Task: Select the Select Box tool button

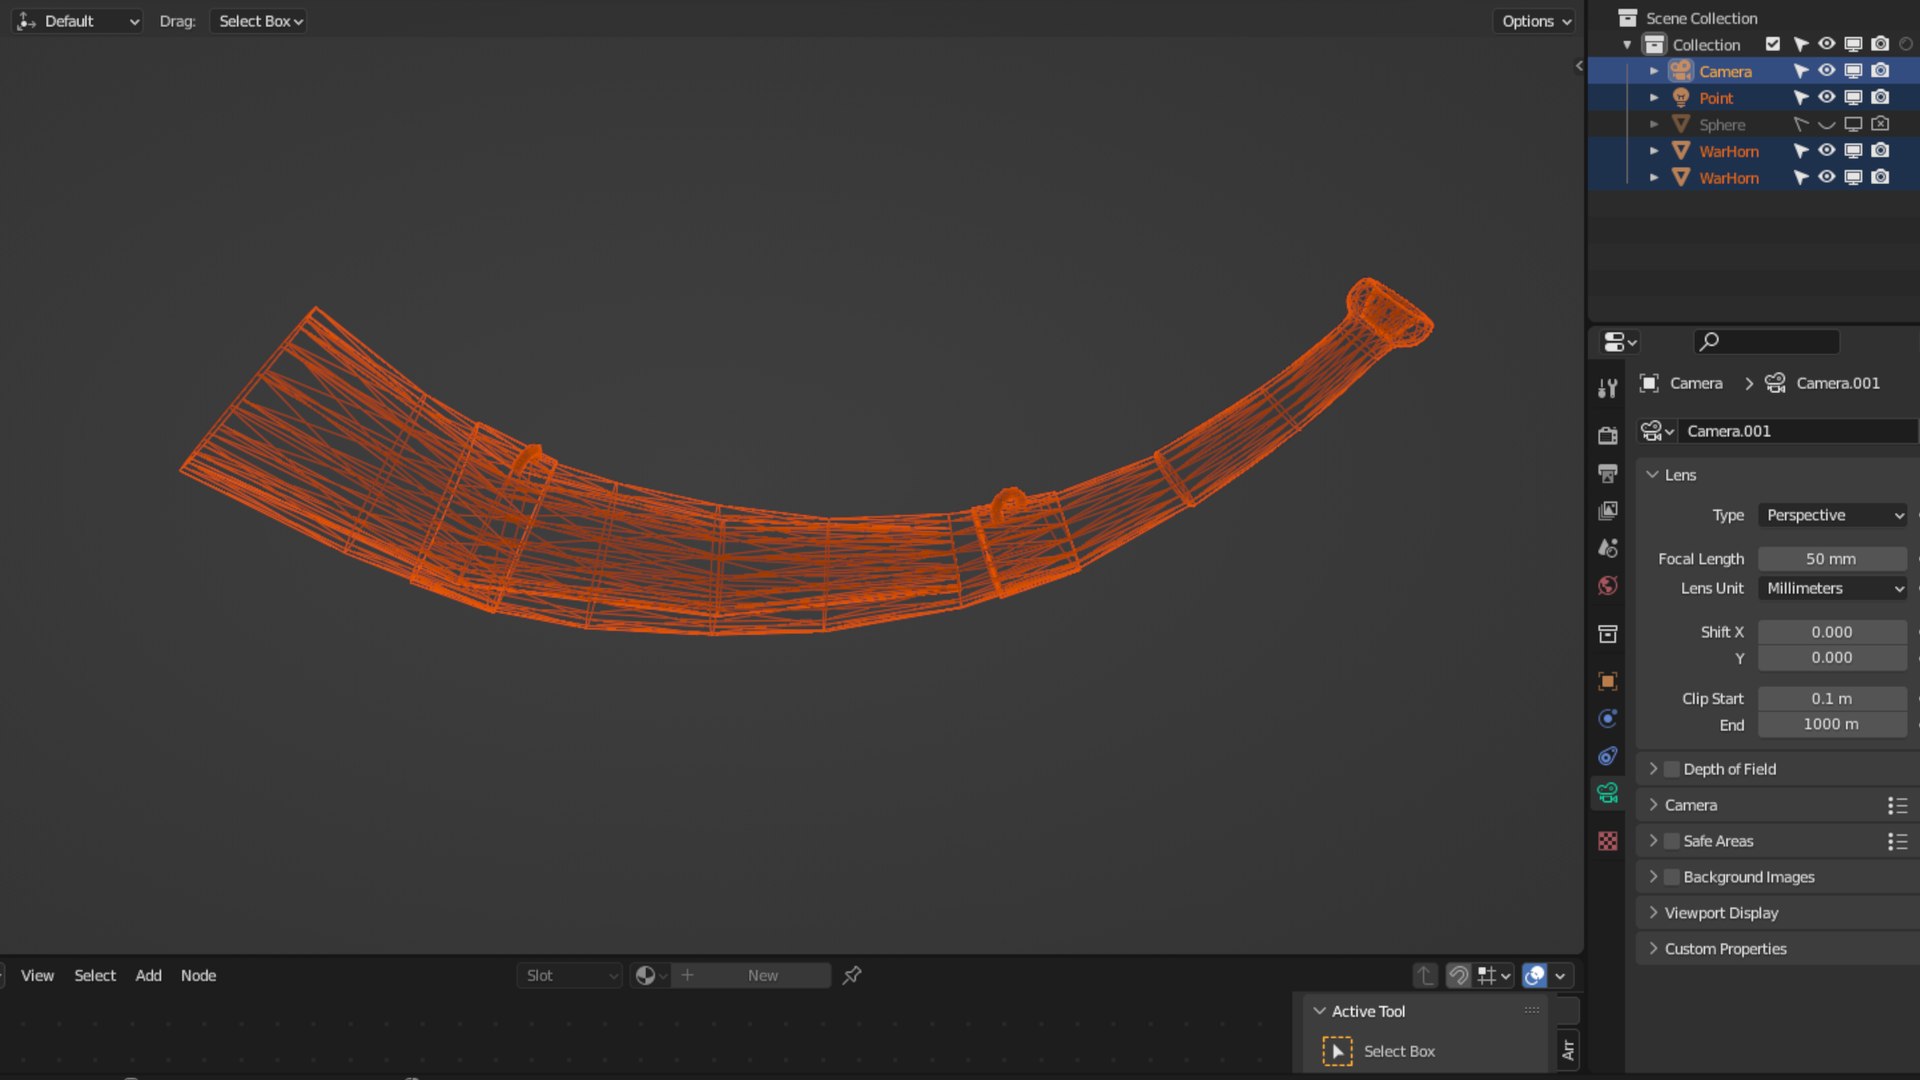Action: click(x=1337, y=1051)
